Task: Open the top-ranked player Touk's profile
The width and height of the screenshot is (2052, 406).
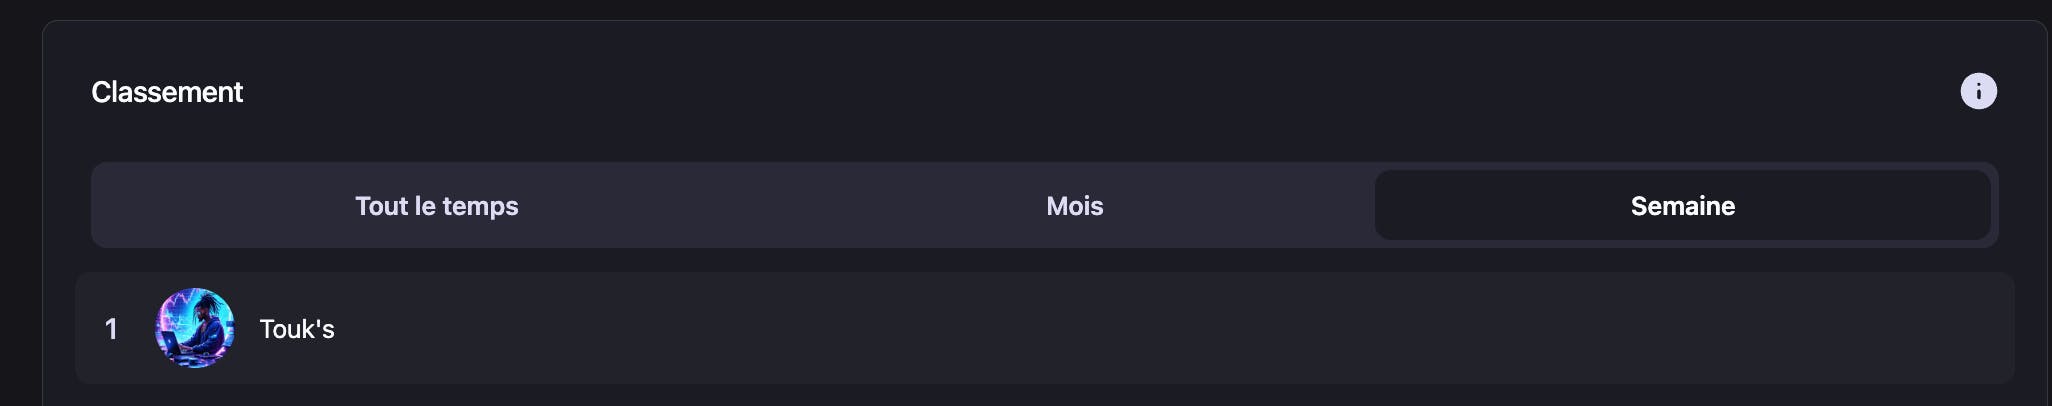Action: pos(297,329)
